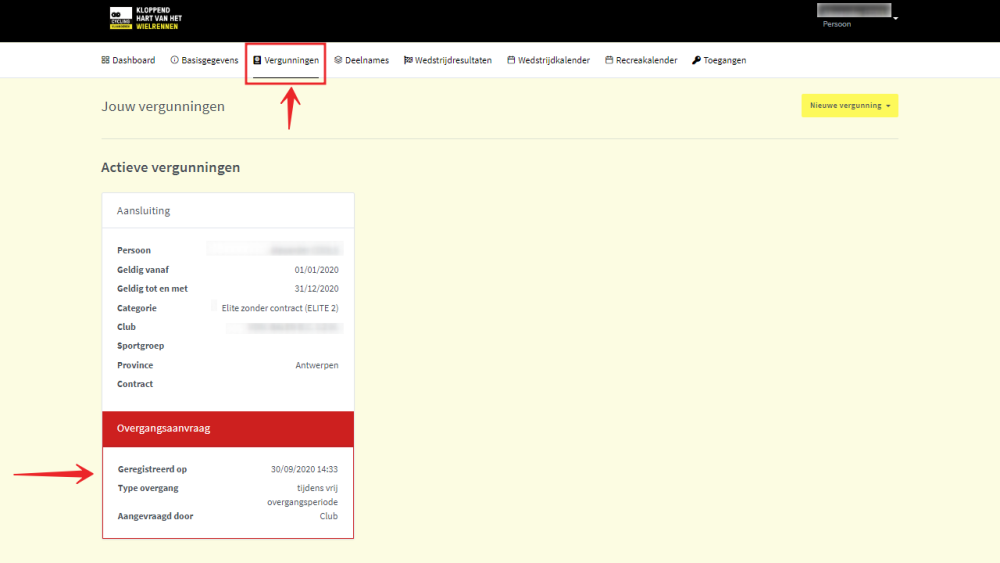The height and width of the screenshot is (563, 1000).
Task: Click the Aangevraagd door label
Action: point(155,516)
